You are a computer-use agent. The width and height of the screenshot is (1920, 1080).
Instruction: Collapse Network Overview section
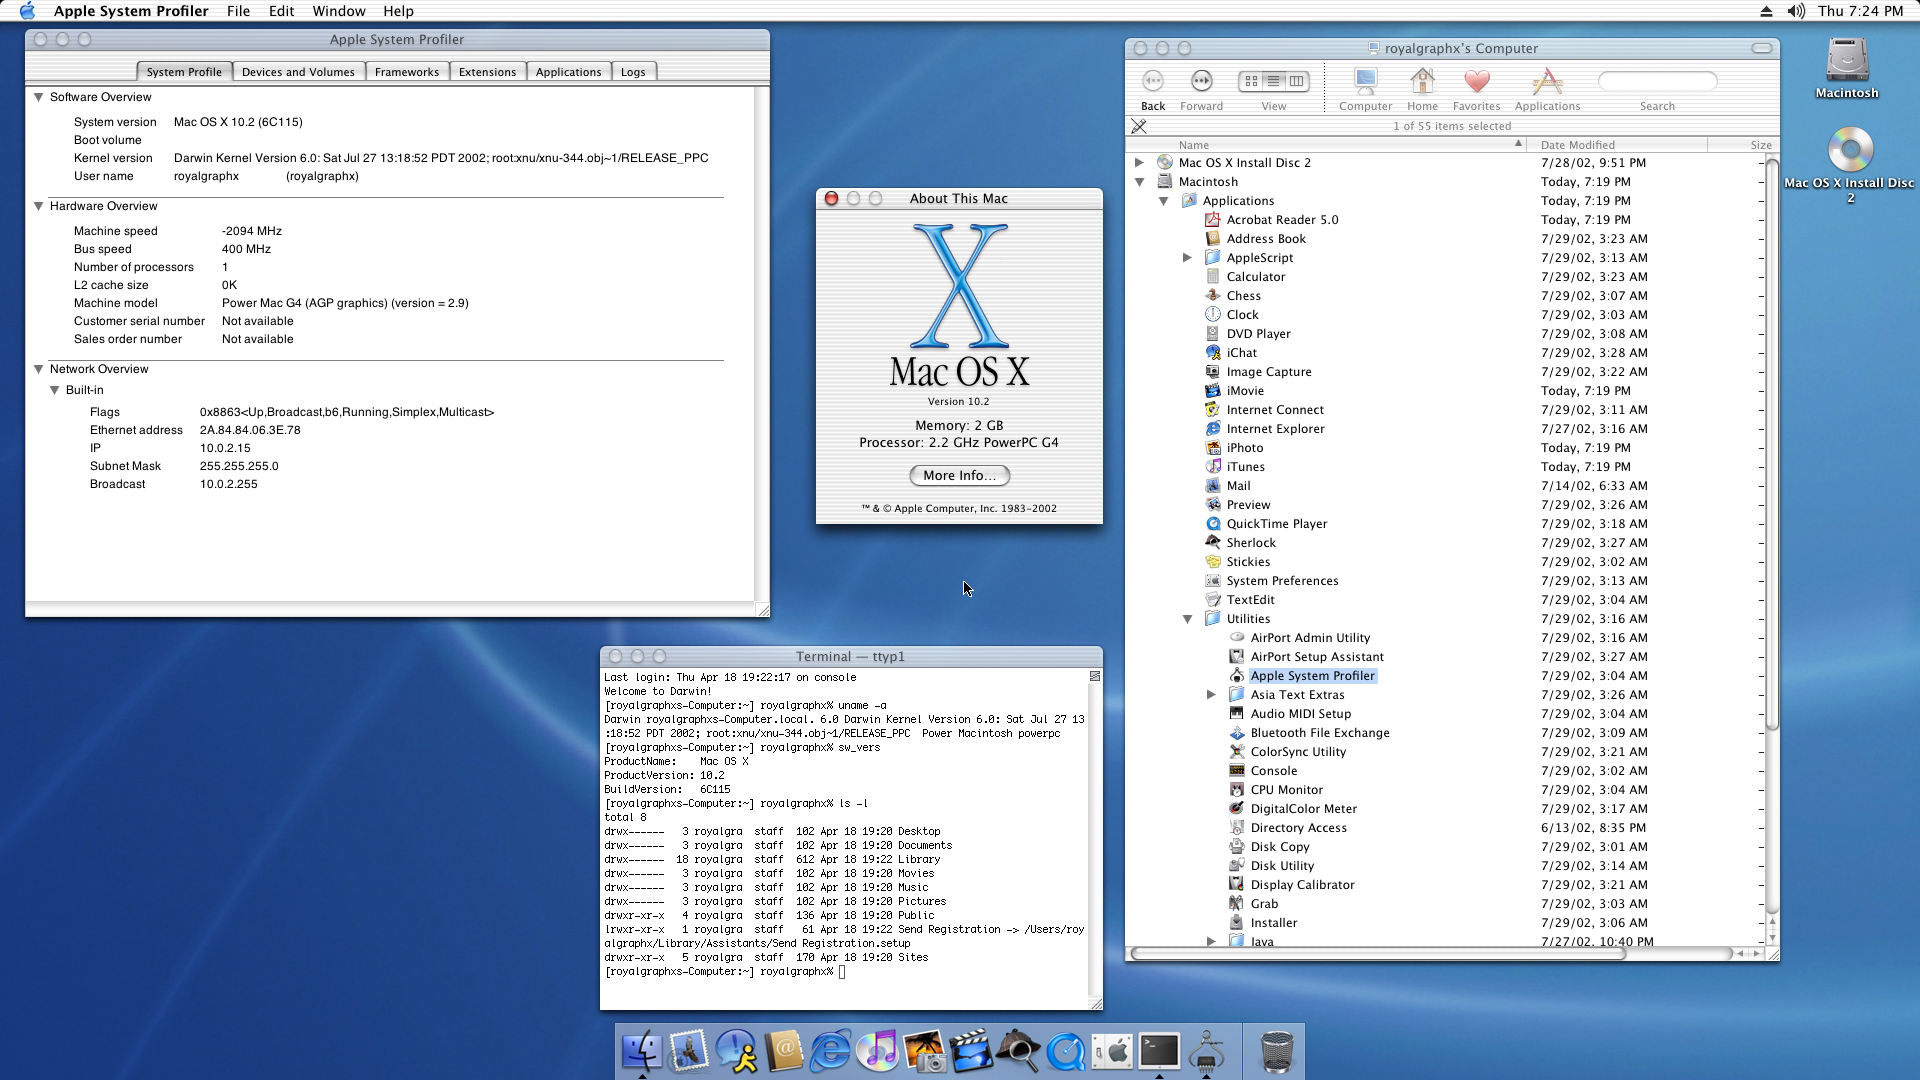click(x=38, y=369)
